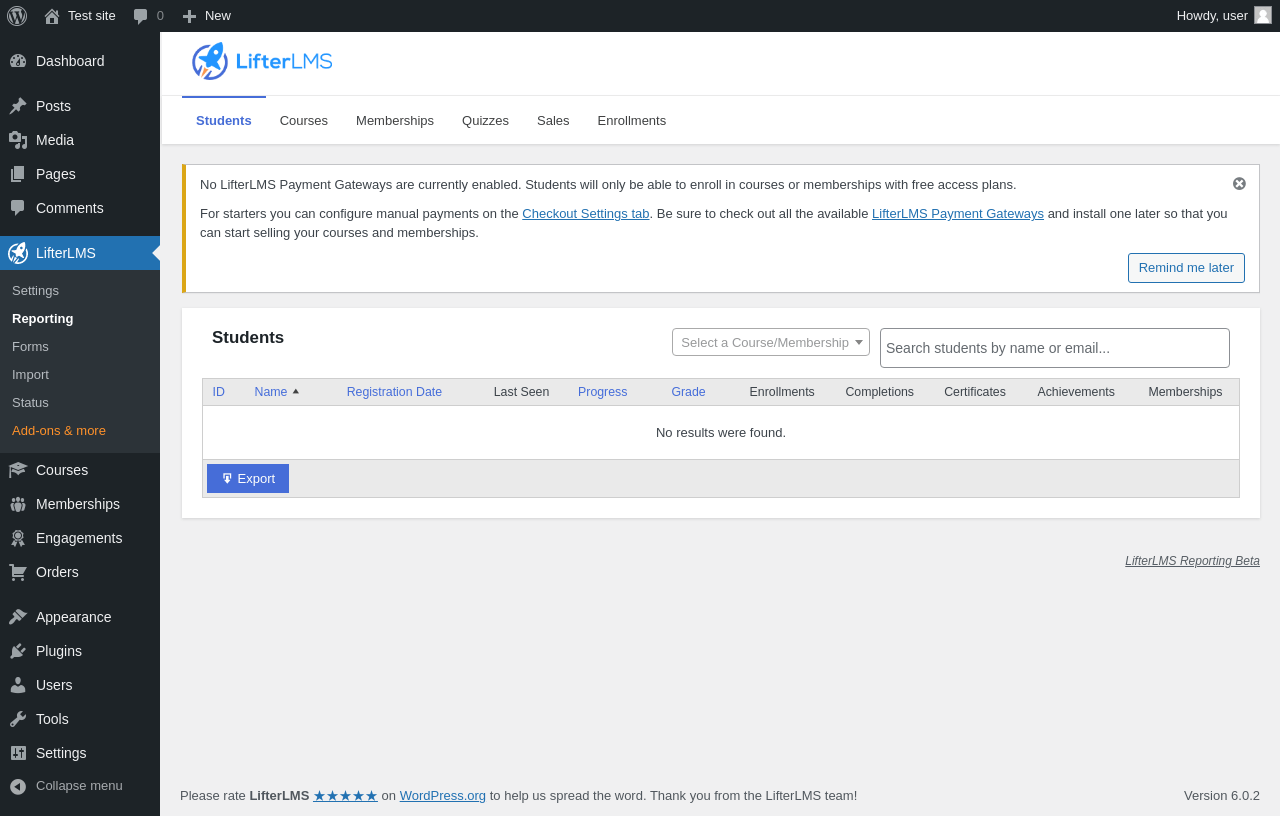Click the Last Seen column header
Screen dimensions: 1280x816
521,392
